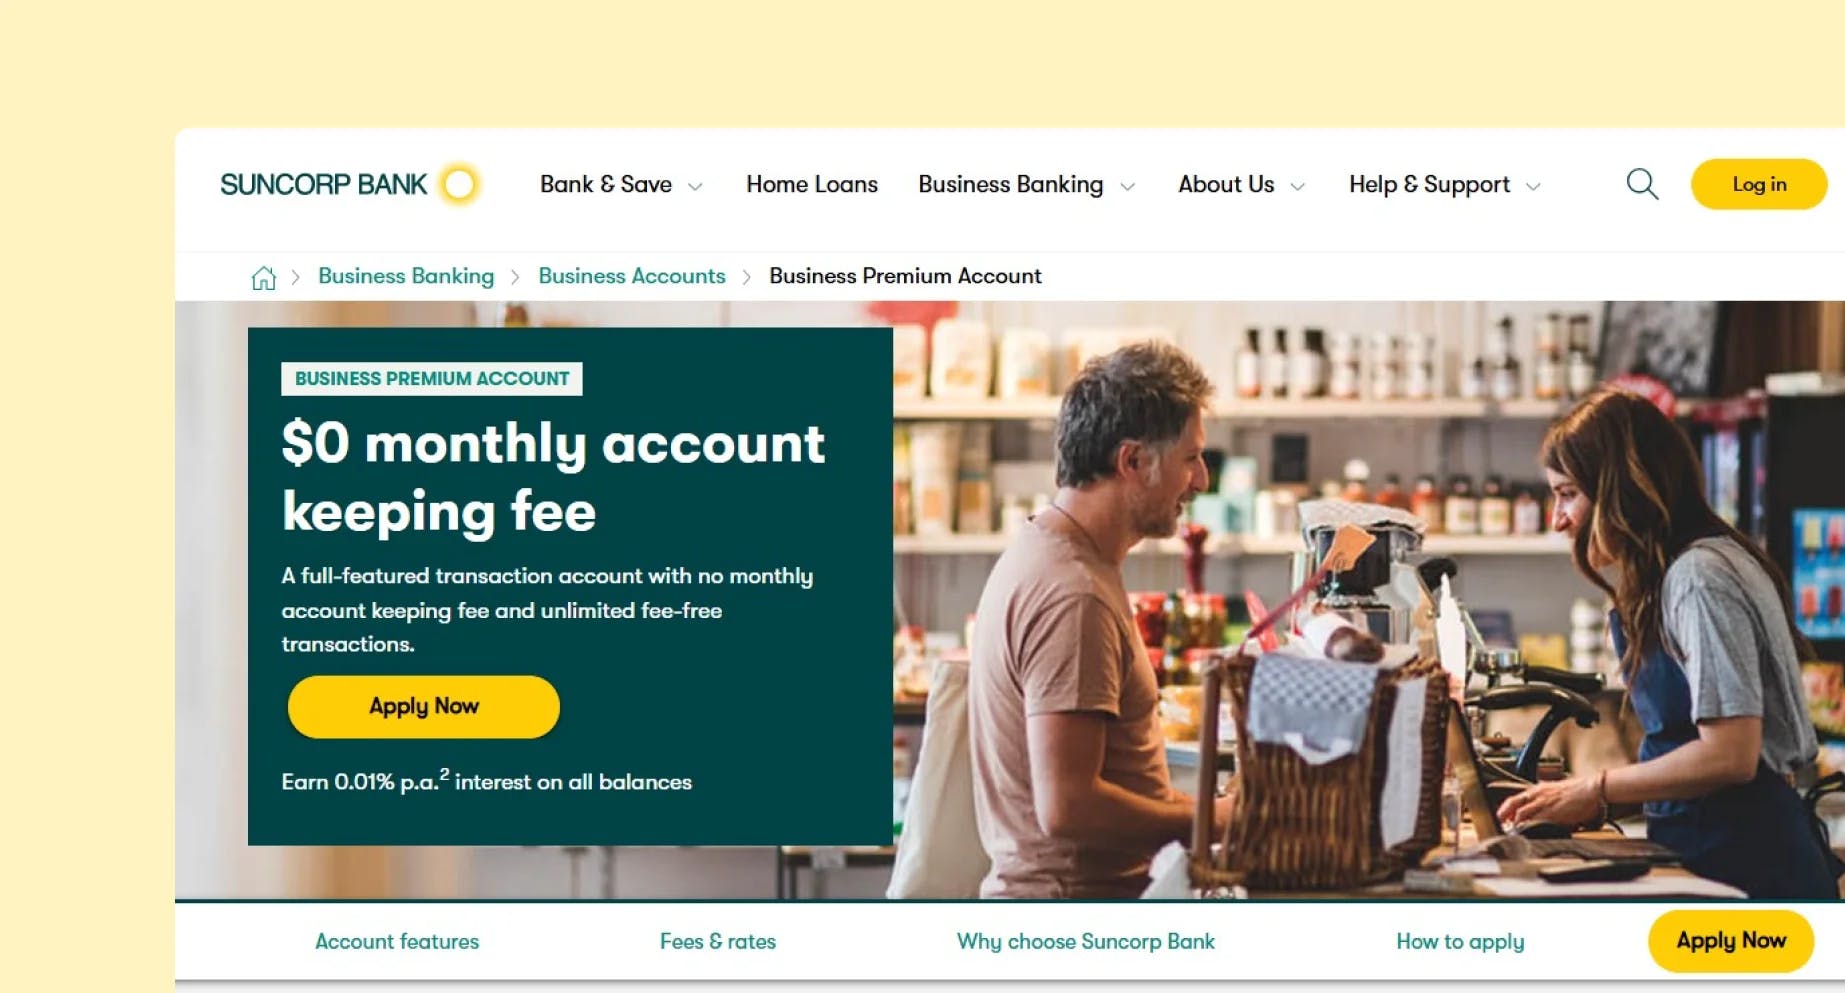
Task: Click the search magnifier icon
Action: [x=1642, y=184]
